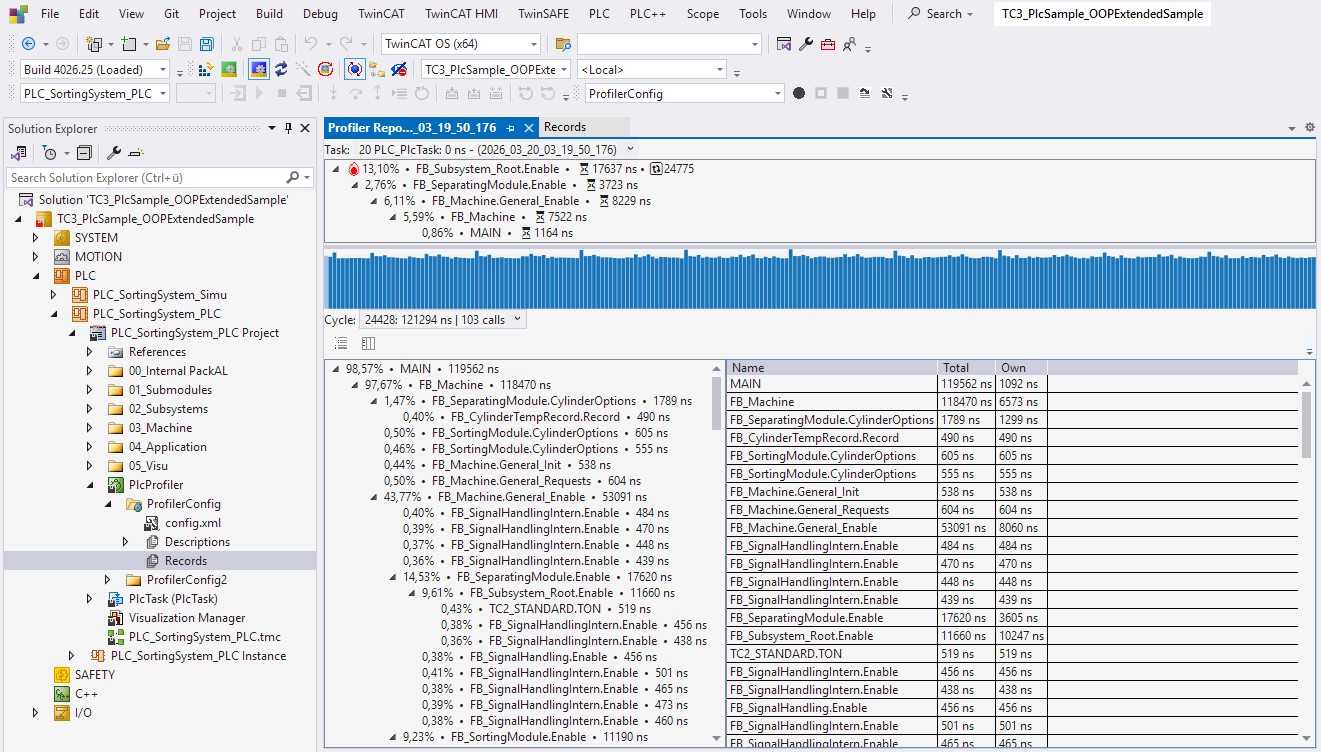The width and height of the screenshot is (1321, 752).
Task: Click the Save All icon
Action: 206,44
